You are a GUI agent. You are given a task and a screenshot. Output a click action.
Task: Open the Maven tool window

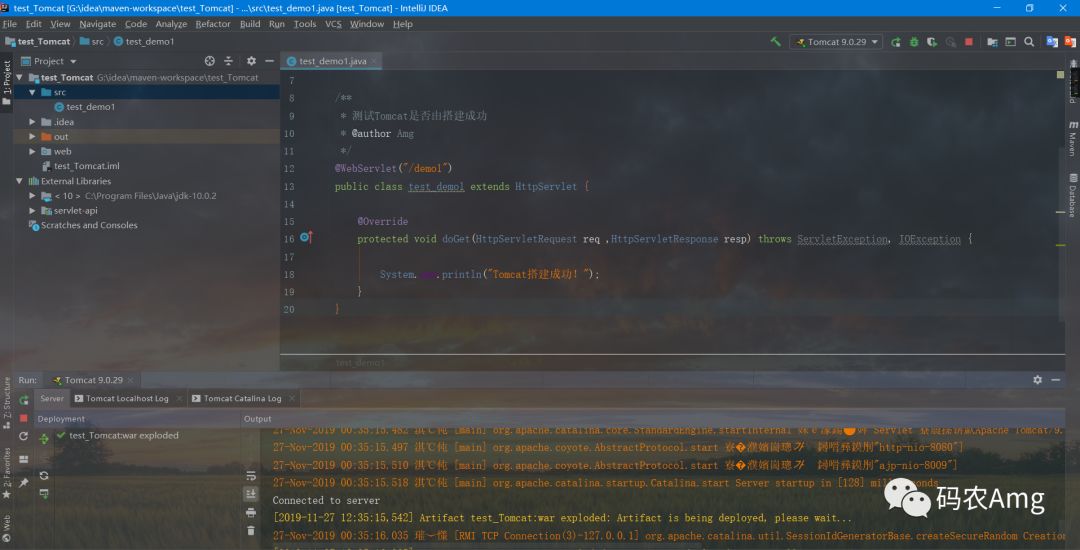(1073, 136)
